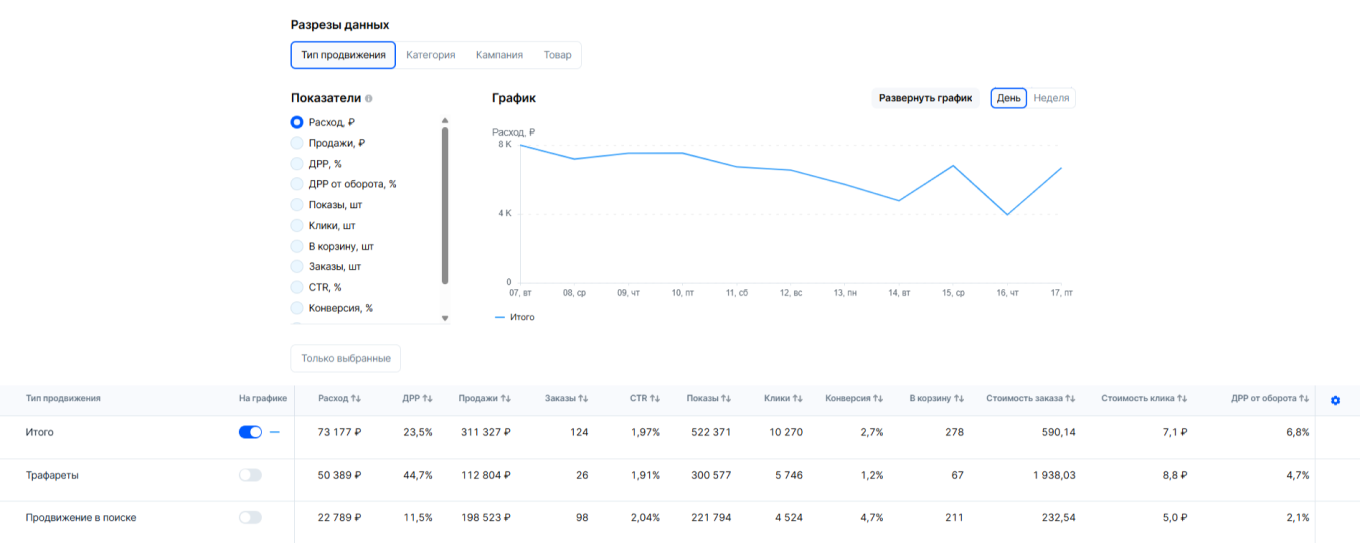1360x543 pixels.
Task: Click the table settings gear icon
Action: [x=1335, y=400]
